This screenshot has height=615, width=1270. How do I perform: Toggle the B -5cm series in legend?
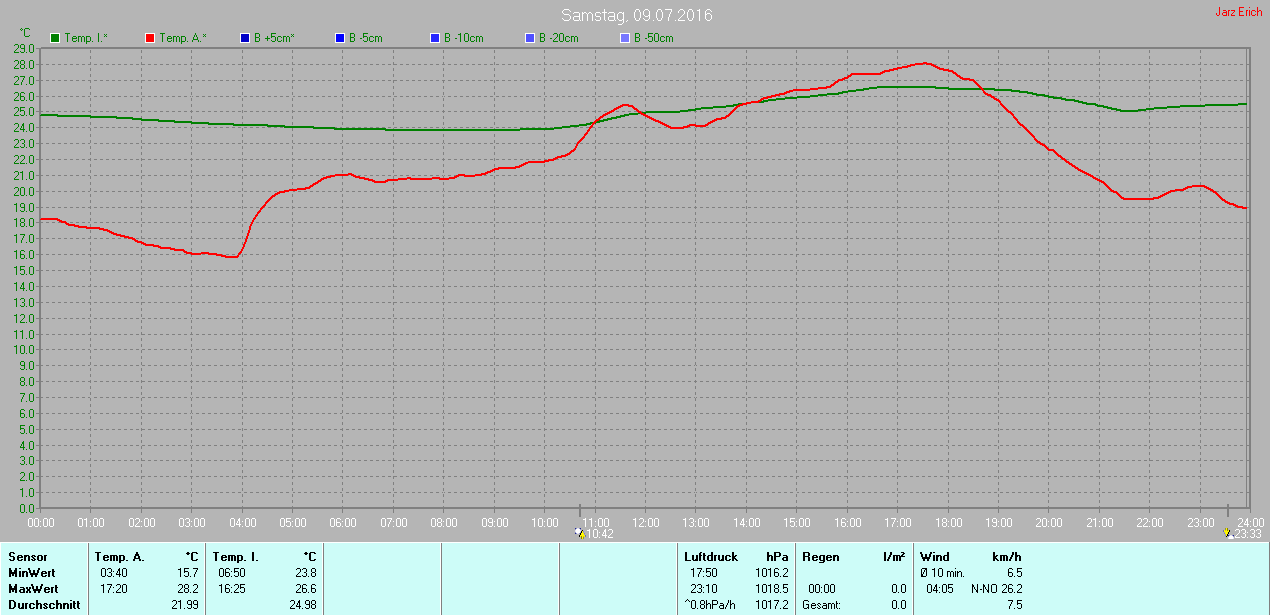(x=340, y=38)
